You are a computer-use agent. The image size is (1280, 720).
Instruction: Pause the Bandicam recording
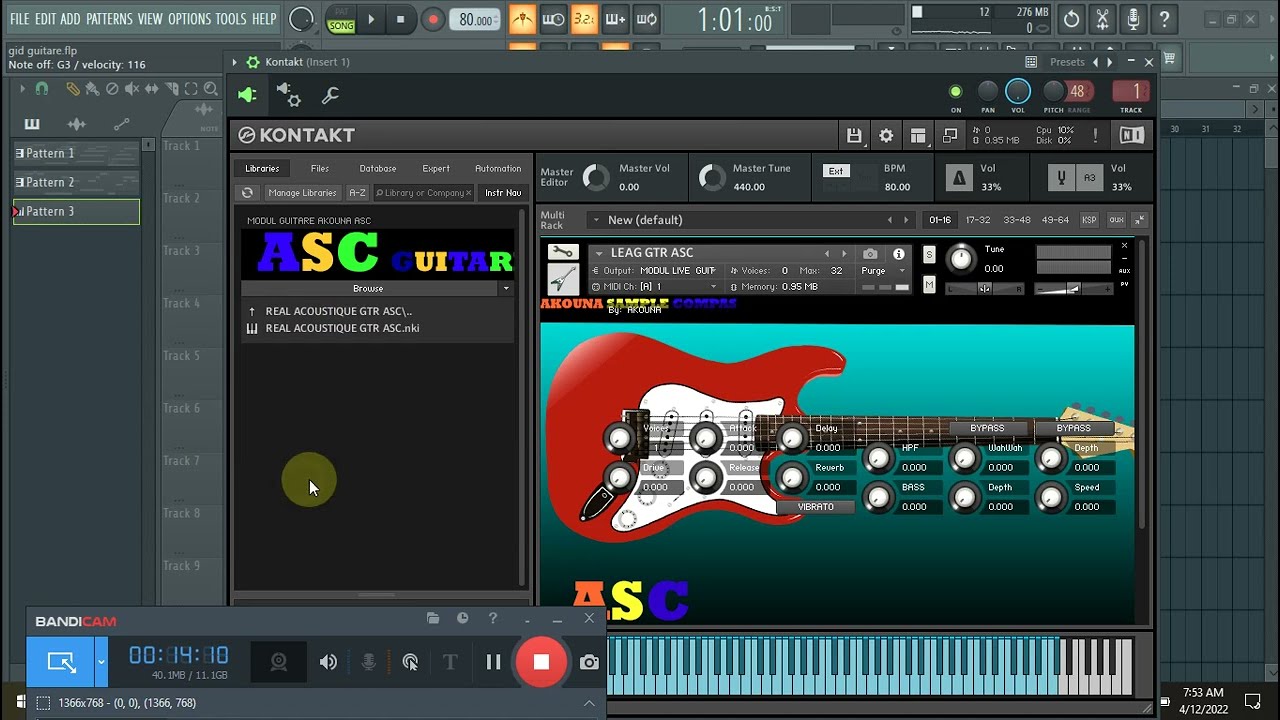pos(493,662)
